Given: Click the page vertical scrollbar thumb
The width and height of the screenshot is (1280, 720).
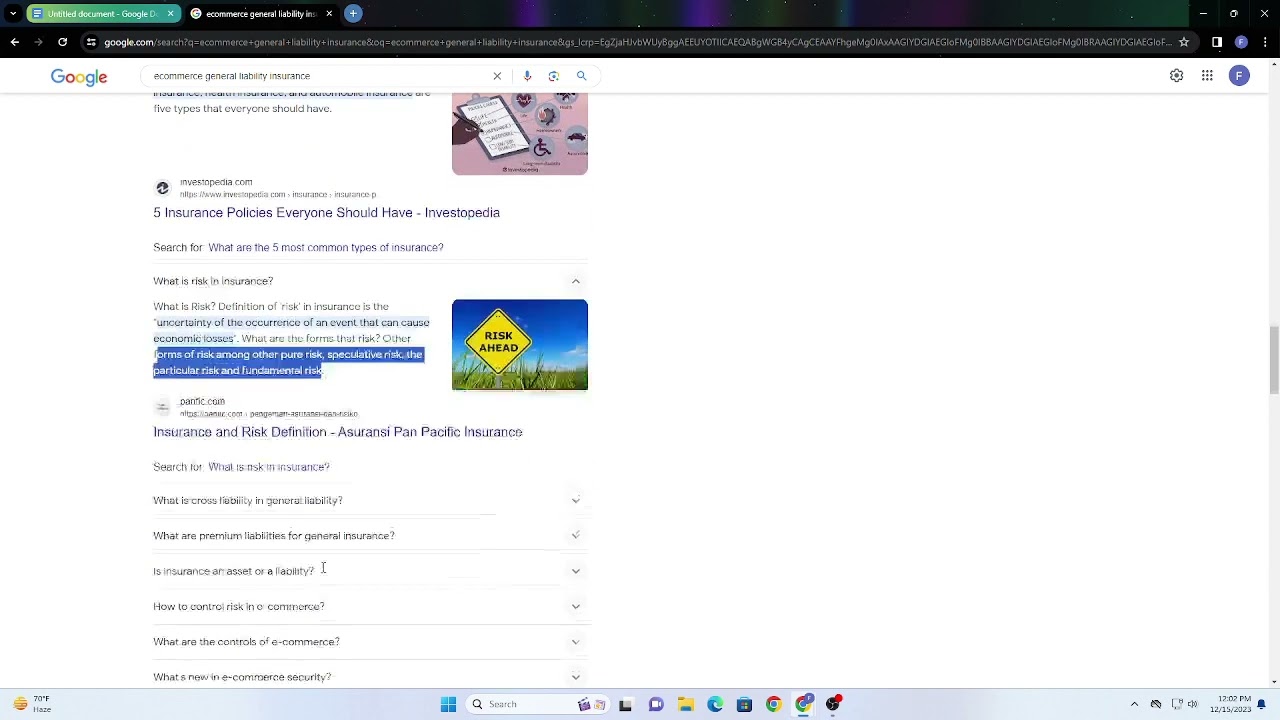Looking at the screenshot, I should pyautogui.click(x=1274, y=360).
